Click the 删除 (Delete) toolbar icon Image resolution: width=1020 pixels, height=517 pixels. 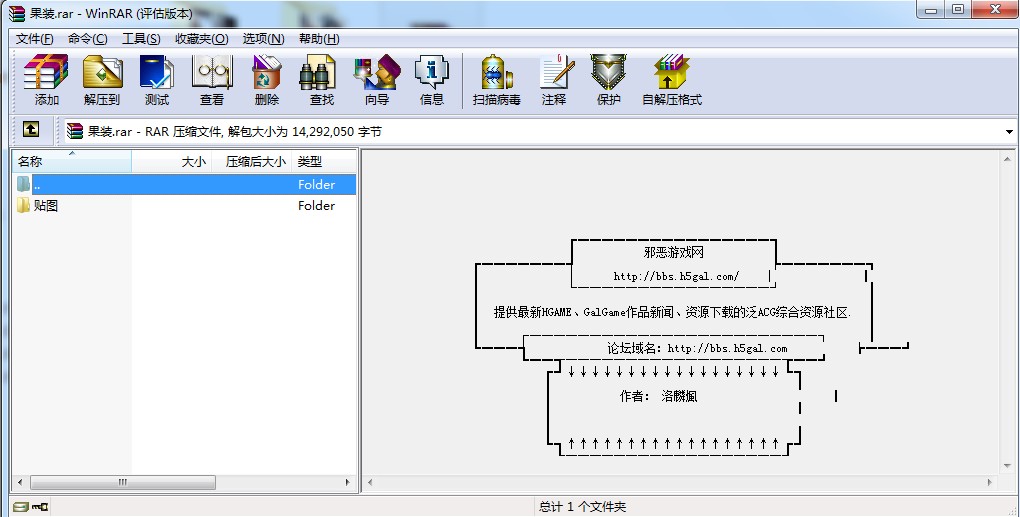coord(267,73)
